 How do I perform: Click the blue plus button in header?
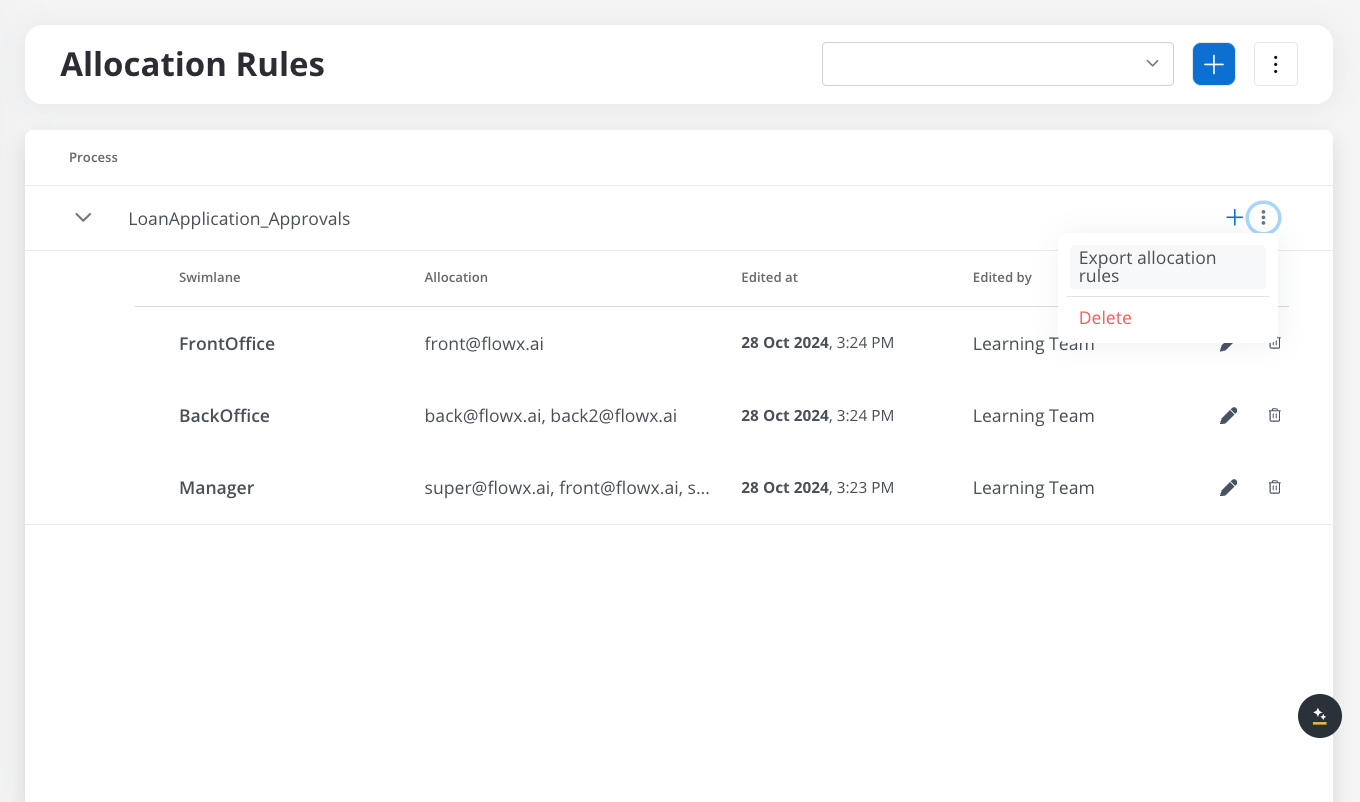[x=1214, y=64]
